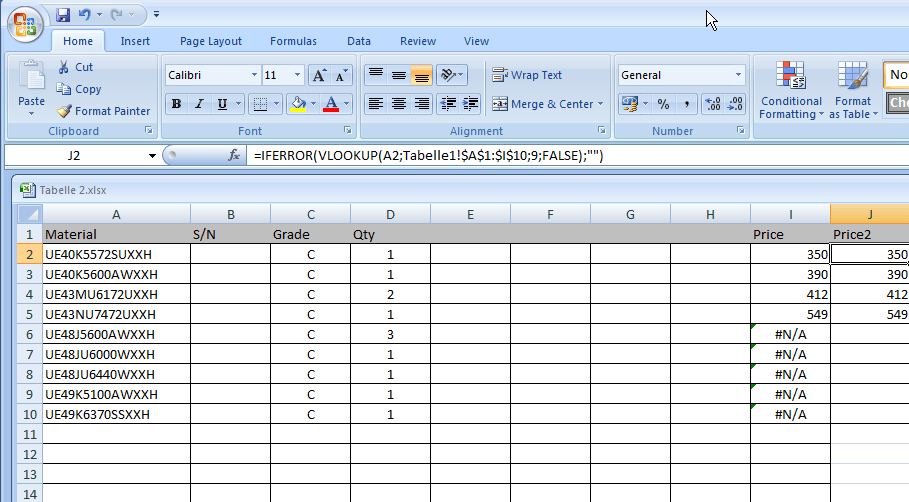Viewport: 909px width, 502px height.
Task: Go to the Data tab
Action: [359, 41]
